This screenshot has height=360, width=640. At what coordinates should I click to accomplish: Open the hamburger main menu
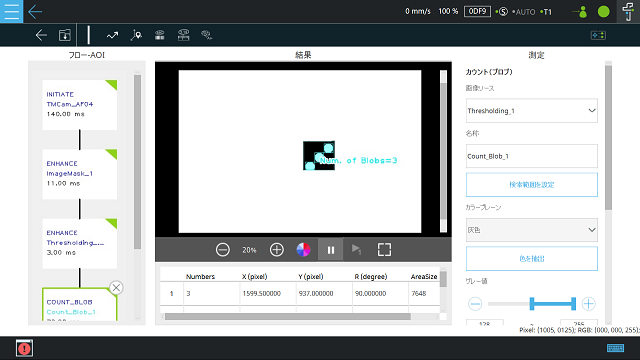click(11, 11)
